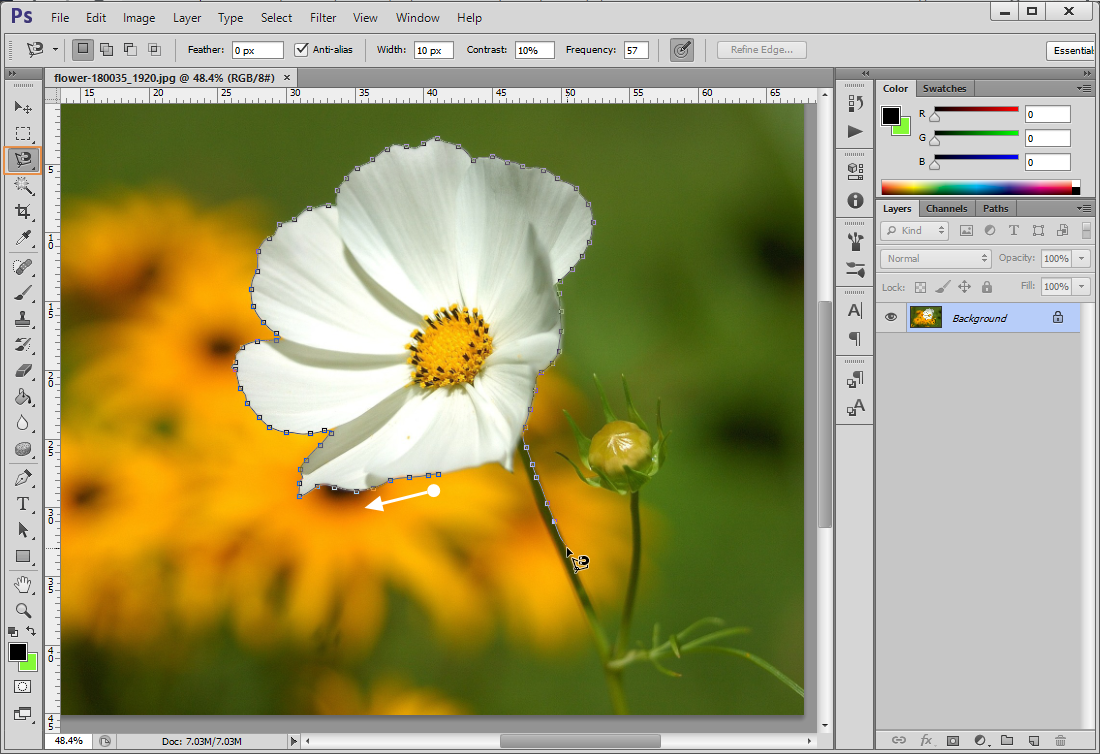This screenshot has width=1100, height=754.
Task: Select the Move tool
Action: tap(23, 107)
